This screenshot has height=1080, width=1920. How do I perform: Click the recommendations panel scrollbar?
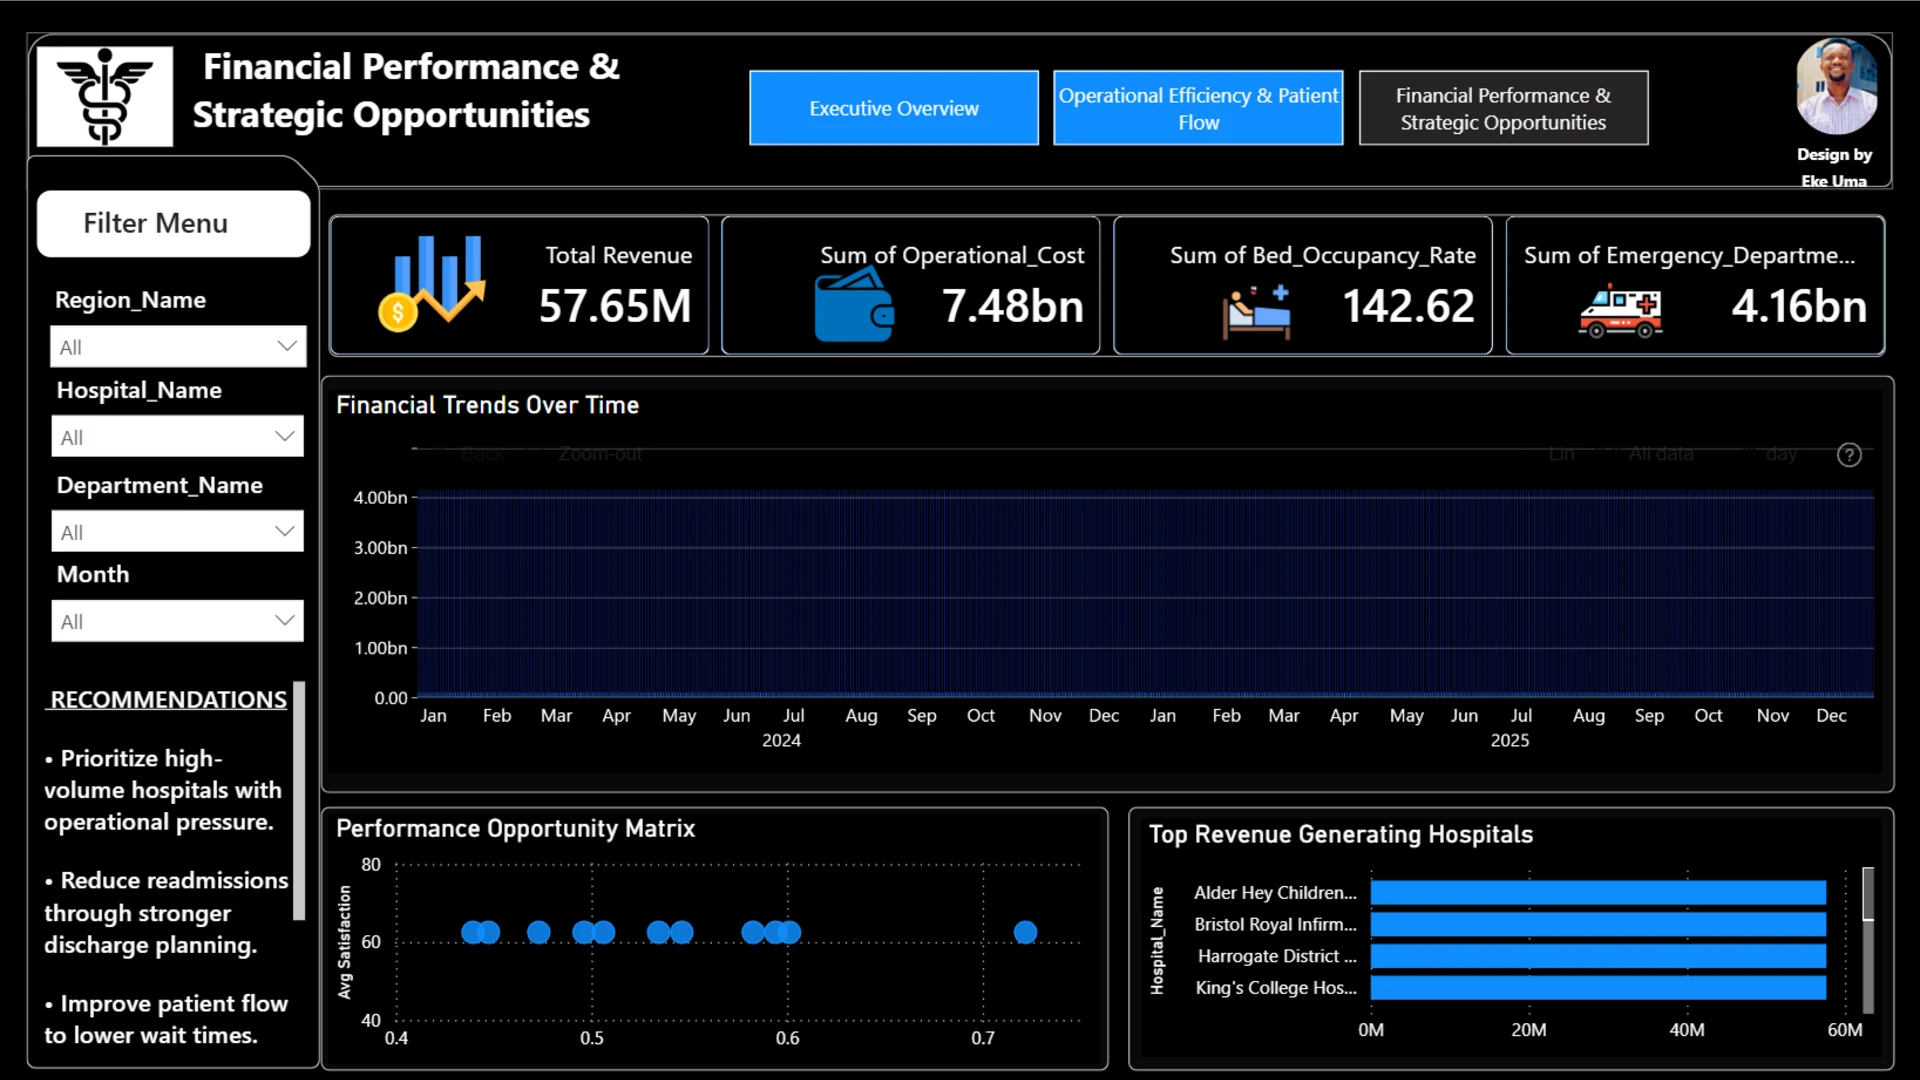point(298,800)
